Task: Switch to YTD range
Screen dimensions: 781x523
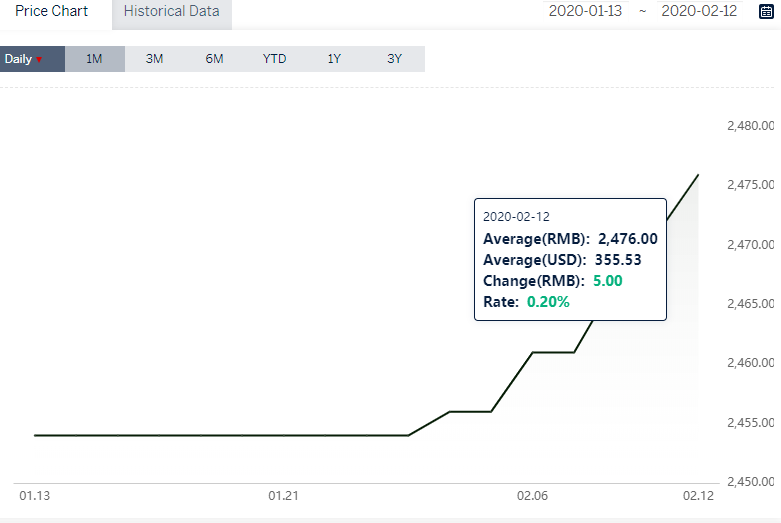Action: click(x=274, y=59)
